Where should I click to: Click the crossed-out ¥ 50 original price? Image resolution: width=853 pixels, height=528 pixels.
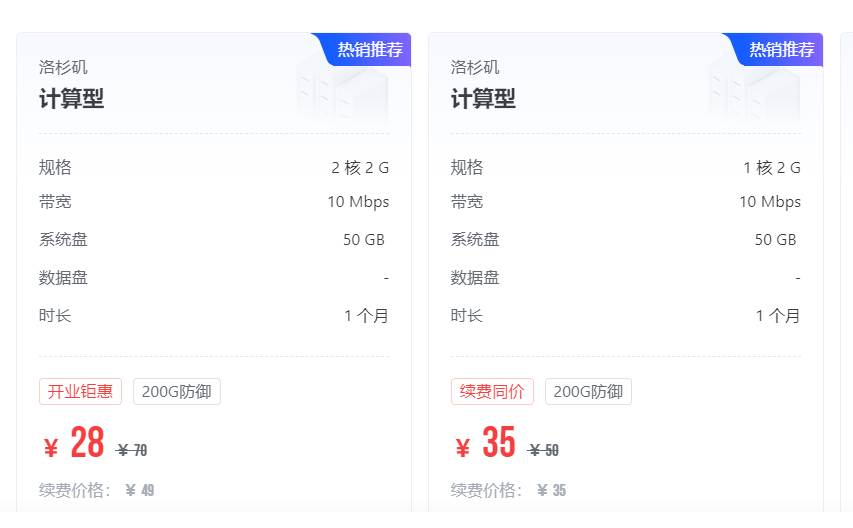click(543, 450)
